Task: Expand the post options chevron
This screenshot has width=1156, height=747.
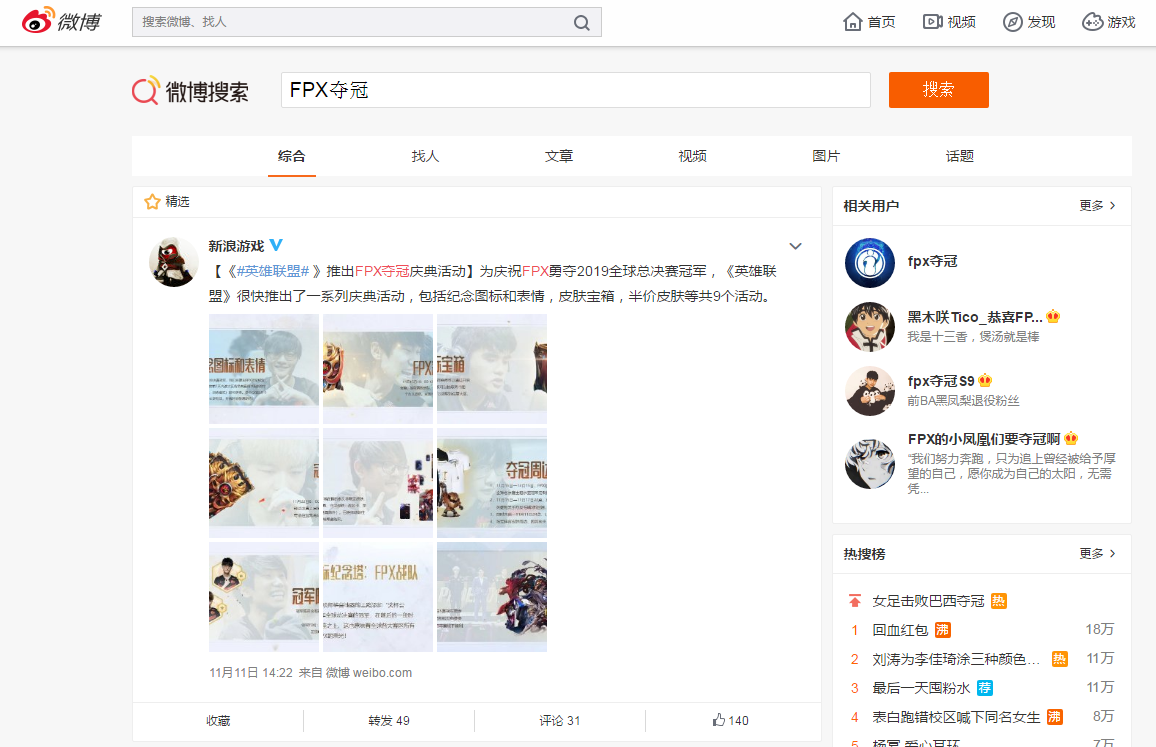Action: coord(795,246)
